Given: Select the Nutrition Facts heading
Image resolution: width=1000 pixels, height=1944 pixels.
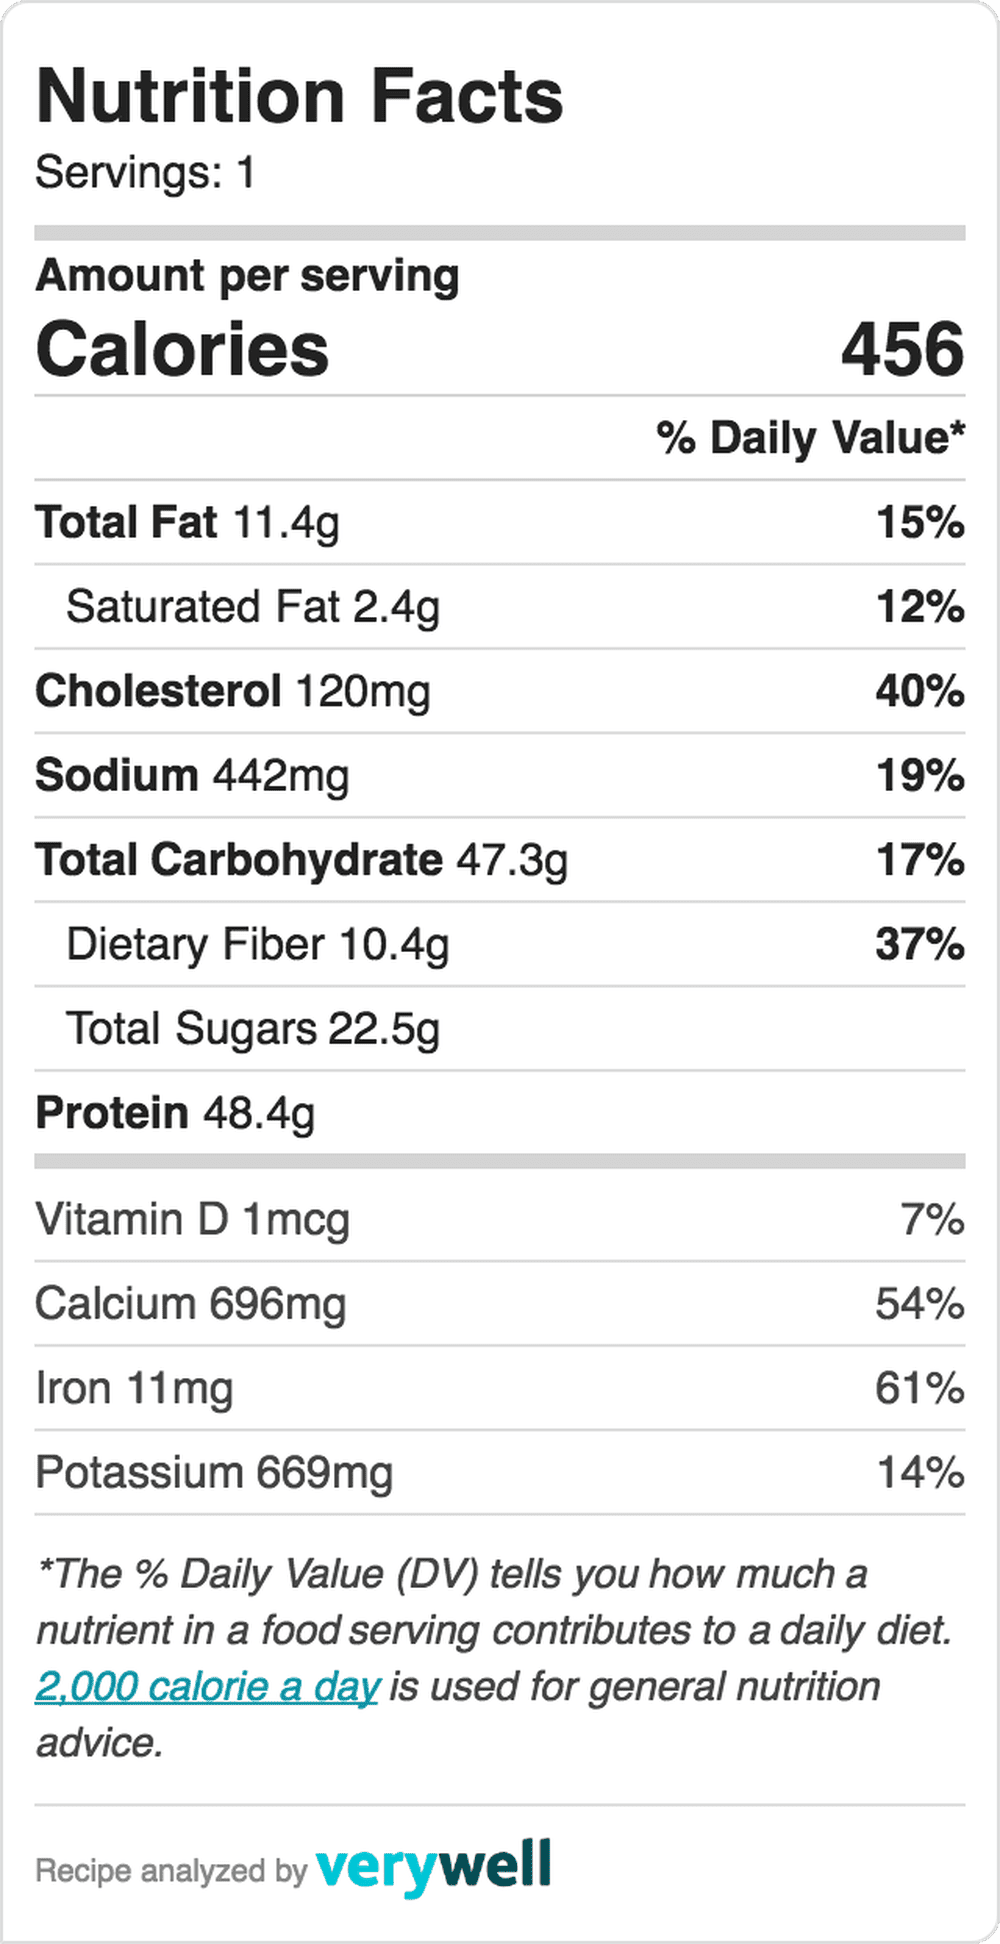Looking at the screenshot, I should point(299,96).
